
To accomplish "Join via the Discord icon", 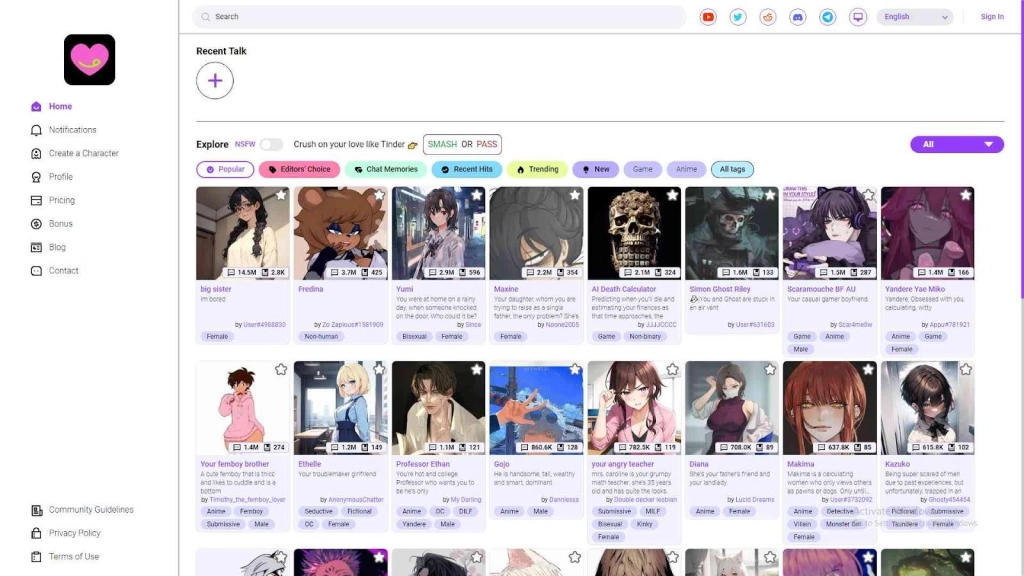I will click(795, 17).
